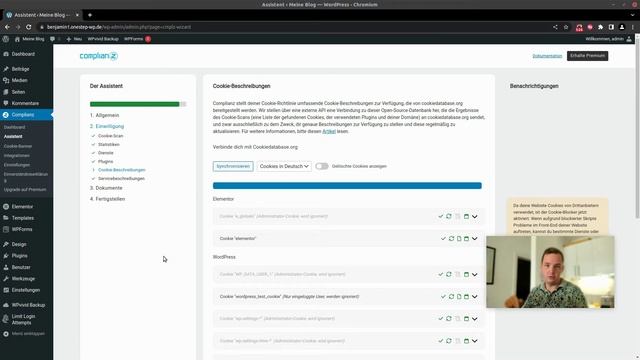The height and width of the screenshot is (360, 640).
Task: Click the blue synchronization progress bar
Action: pos(347,186)
